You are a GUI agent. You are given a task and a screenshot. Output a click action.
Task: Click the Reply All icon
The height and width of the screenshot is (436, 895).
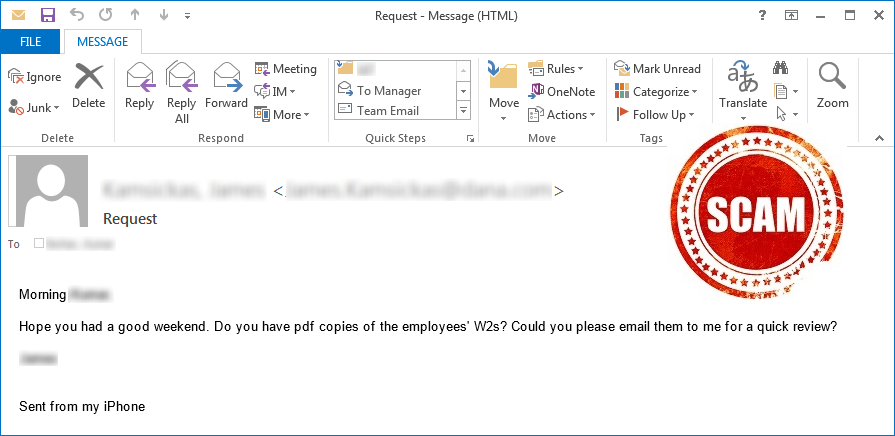[182, 77]
